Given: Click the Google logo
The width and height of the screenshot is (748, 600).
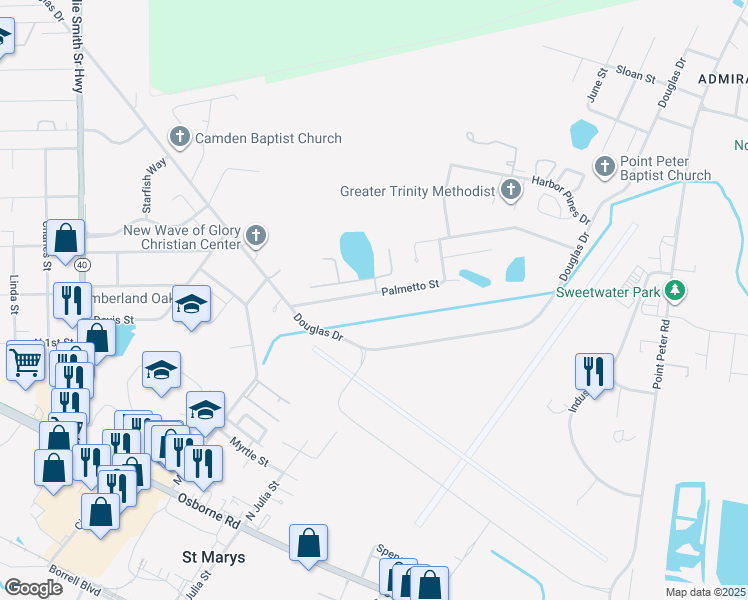Looking at the screenshot, I should (34, 588).
